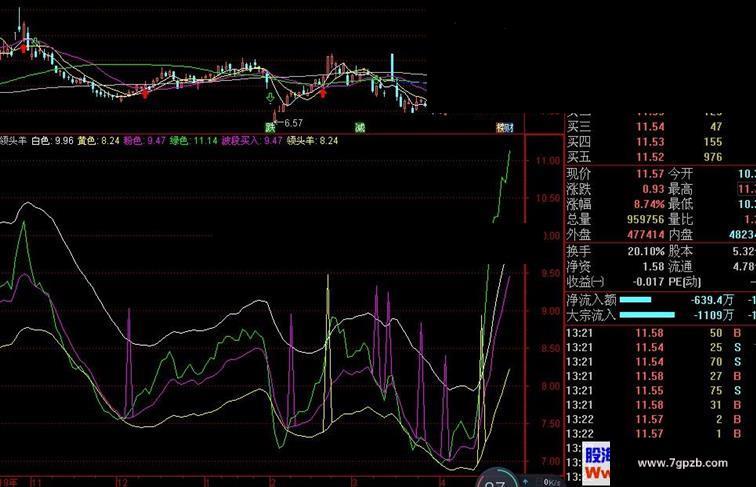This screenshot has height=487, width=756.
Task: Click the 8.50 price axis label
Action: pyautogui.click(x=550, y=348)
